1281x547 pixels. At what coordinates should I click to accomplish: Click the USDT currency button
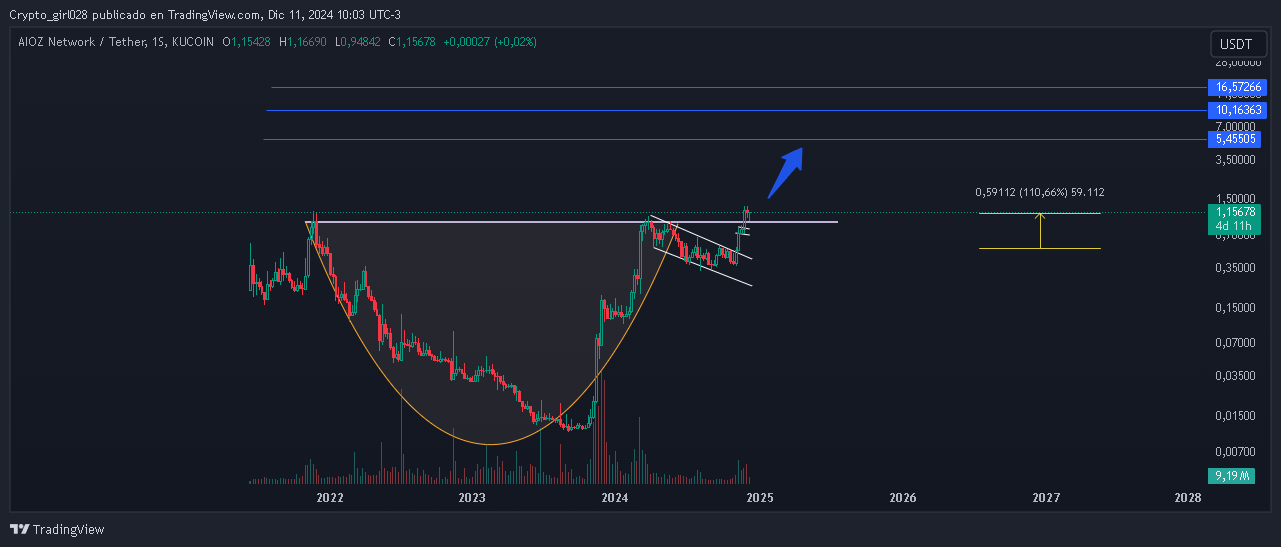1236,44
